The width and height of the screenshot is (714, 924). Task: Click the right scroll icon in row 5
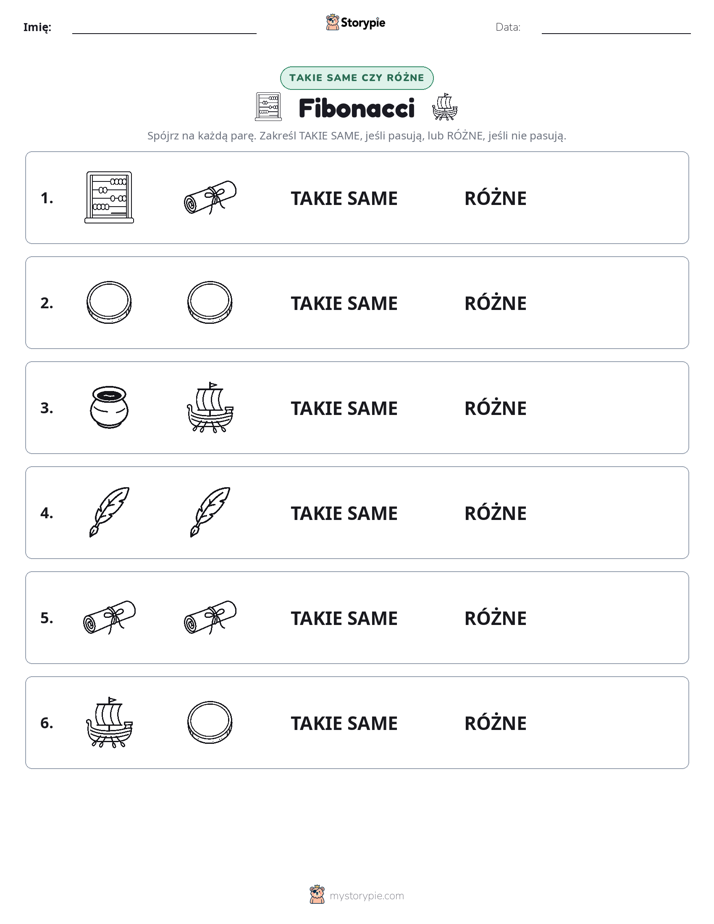click(x=210, y=617)
